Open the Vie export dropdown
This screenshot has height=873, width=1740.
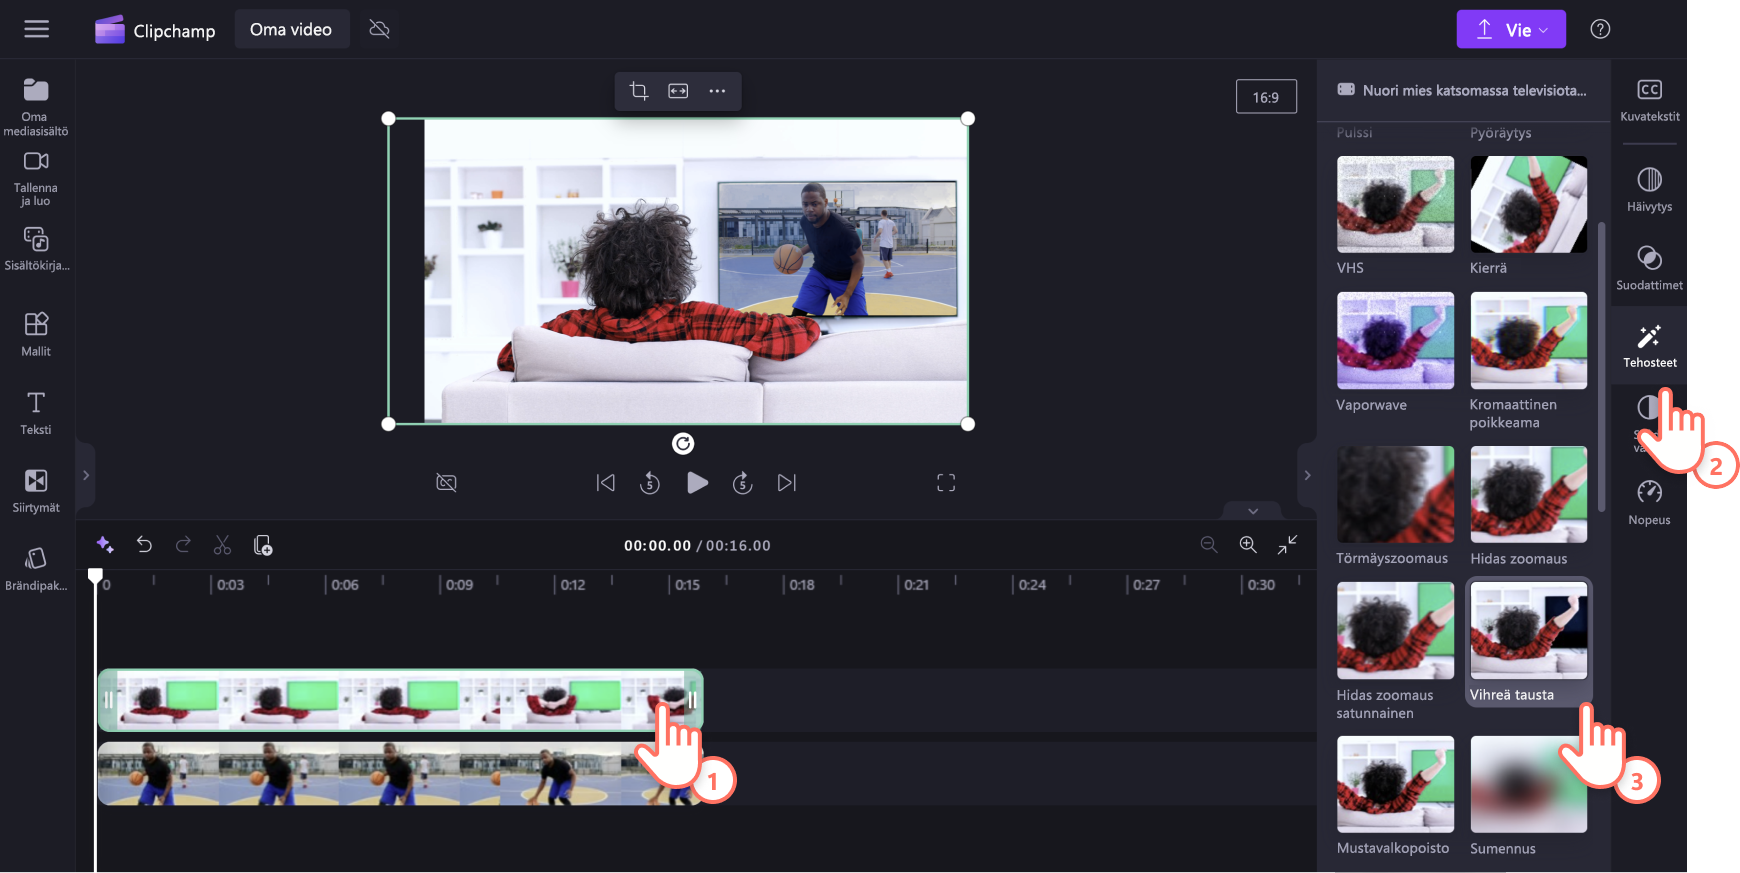[1511, 29]
